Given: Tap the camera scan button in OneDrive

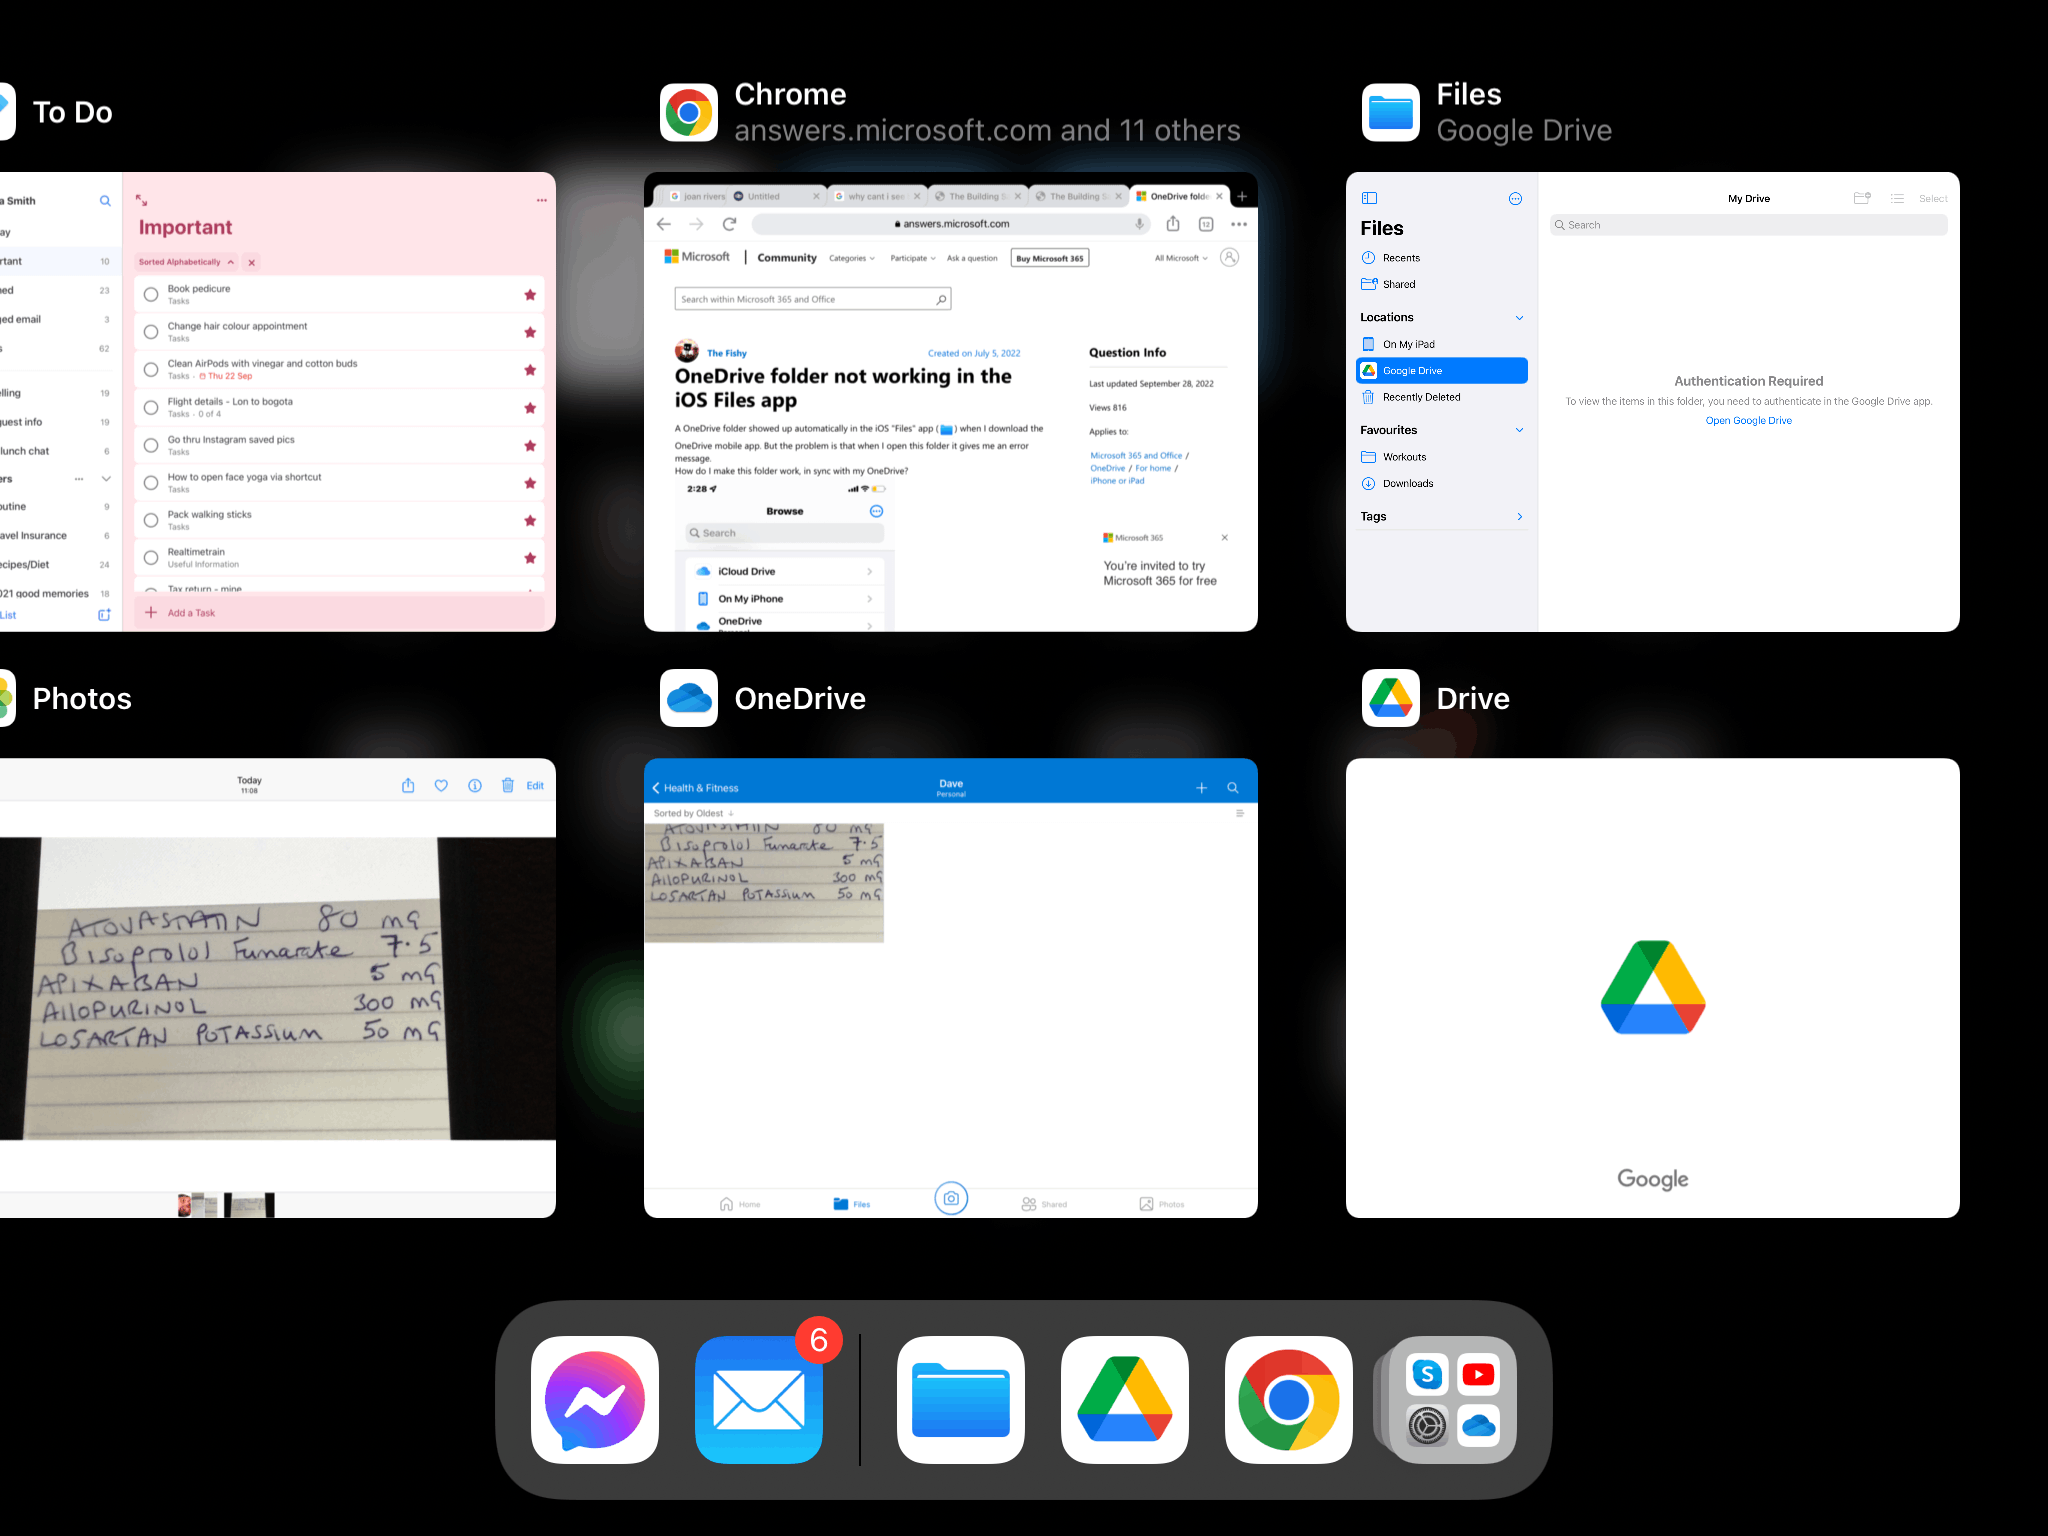Looking at the screenshot, I should click(x=951, y=1198).
